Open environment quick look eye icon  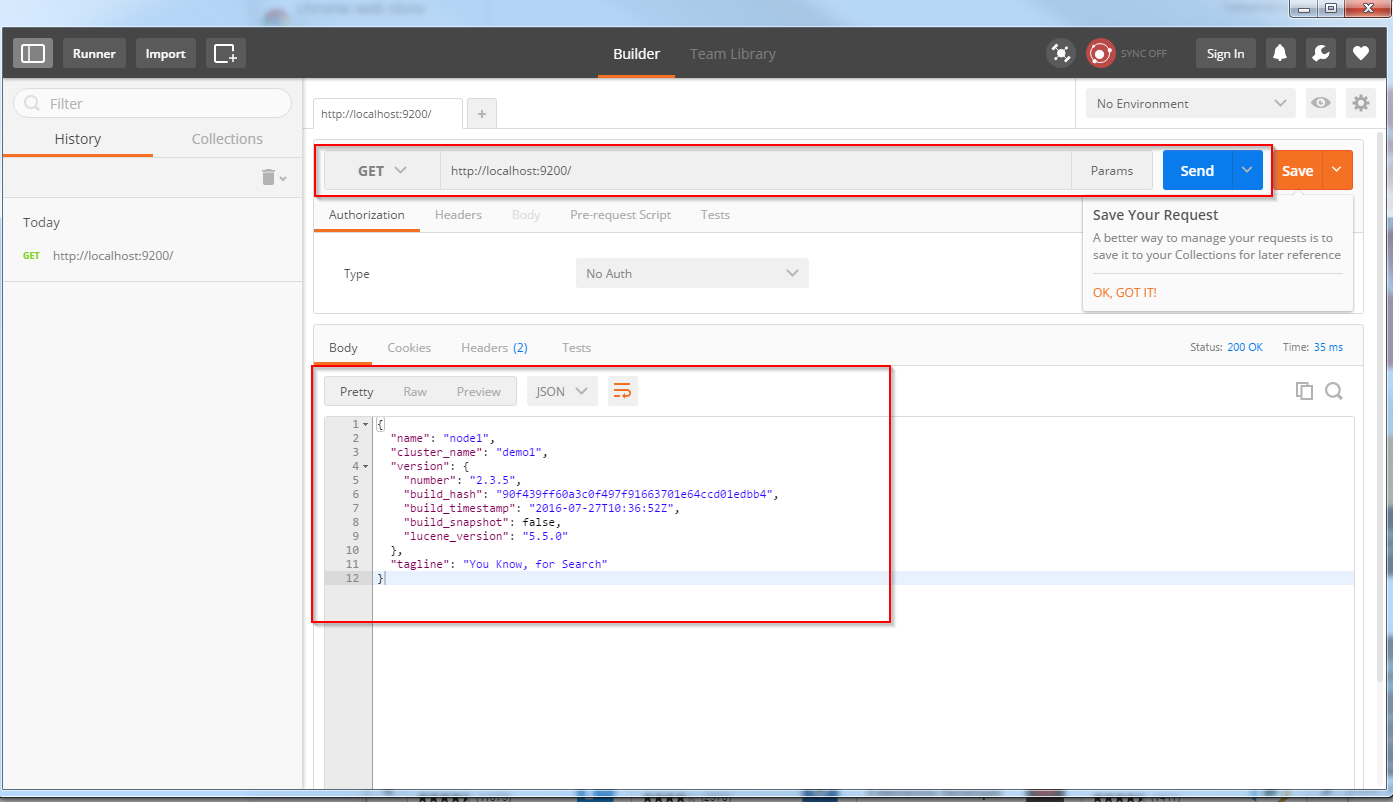[x=1321, y=103]
